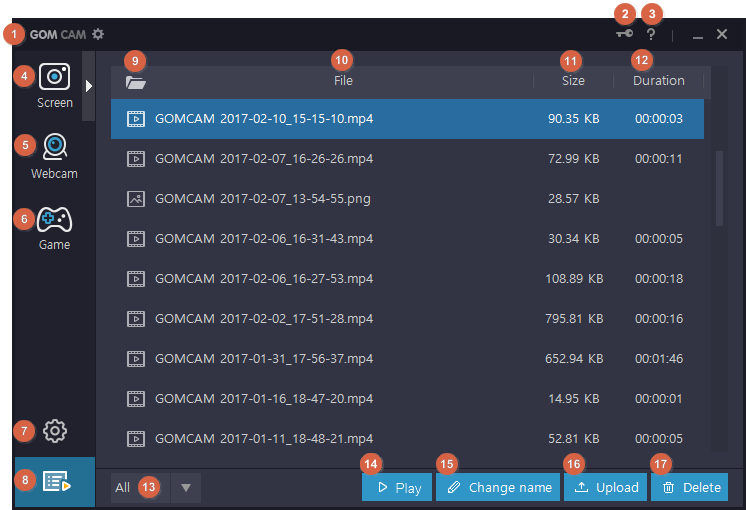The height and width of the screenshot is (510, 746).
Task: Sort by the Duration column header
Action: [658, 81]
